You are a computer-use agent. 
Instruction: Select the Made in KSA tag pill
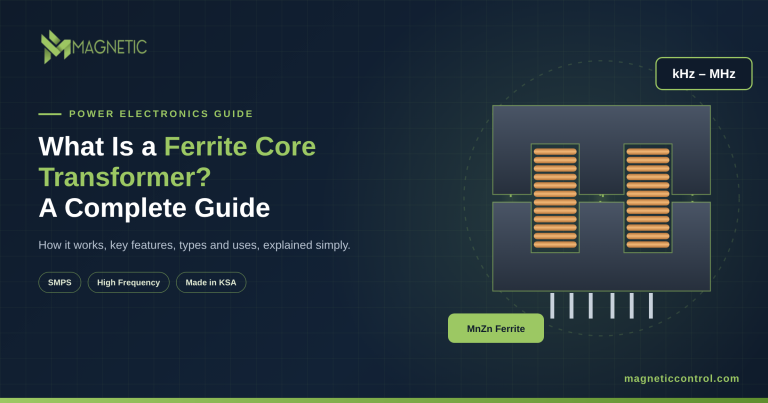point(211,283)
